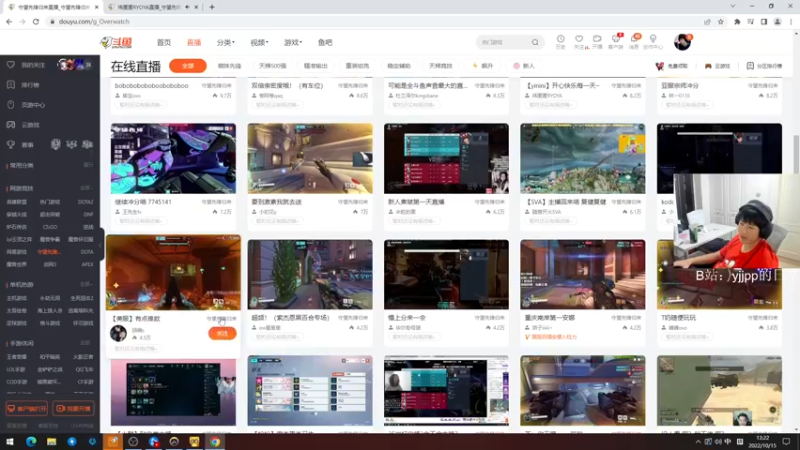The width and height of the screenshot is (800, 450).
Task: Click the 我要开播 button in sidebar
Action: pyautogui.click(x=73, y=408)
